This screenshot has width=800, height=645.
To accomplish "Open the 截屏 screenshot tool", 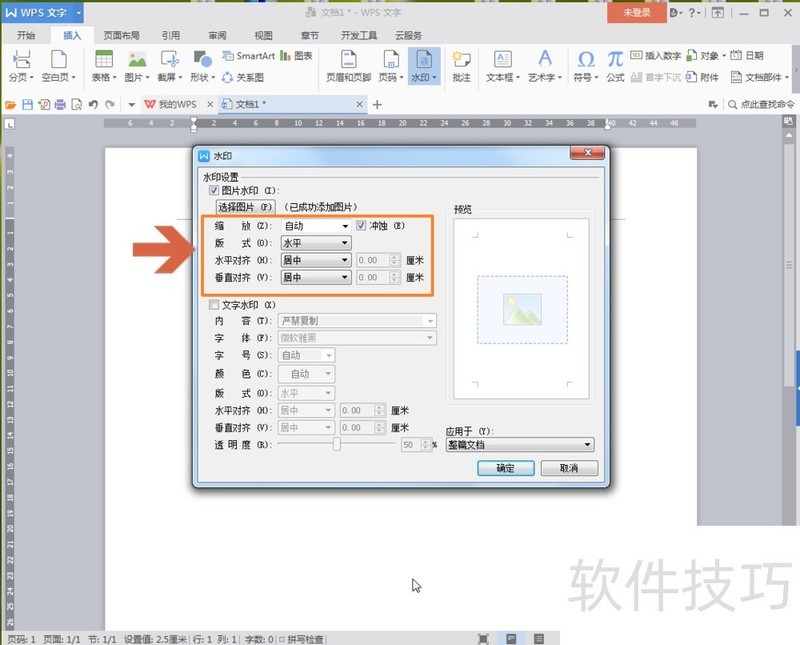I will point(169,66).
